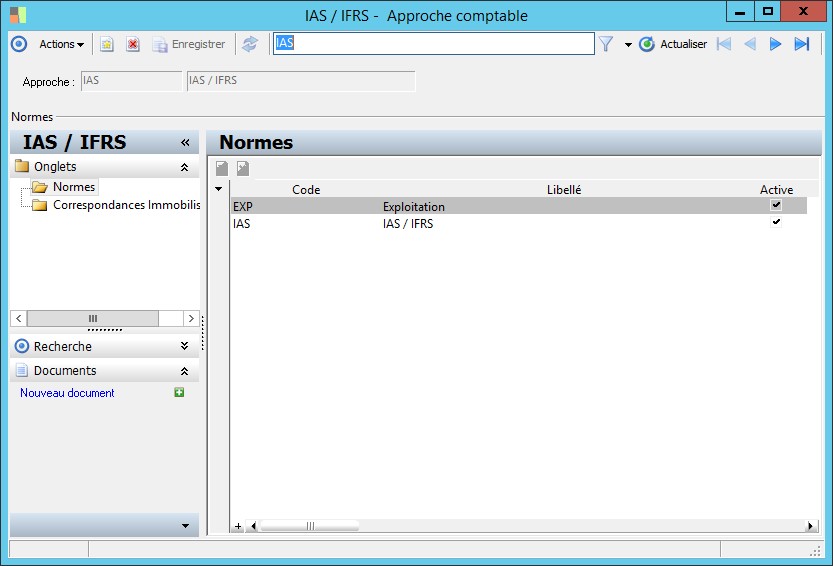Click the Nouveau document link
The image size is (833, 566).
pyautogui.click(x=67, y=393)
